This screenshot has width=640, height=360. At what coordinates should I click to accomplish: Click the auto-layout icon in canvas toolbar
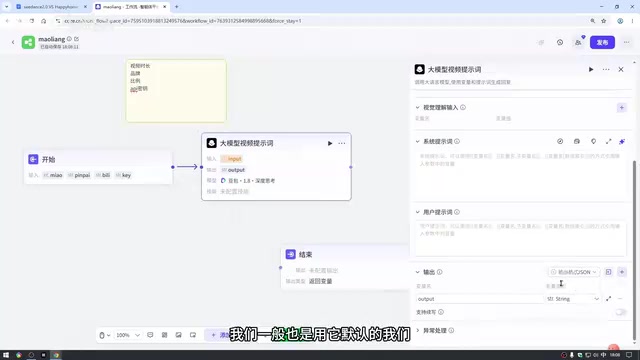[164, 336]
